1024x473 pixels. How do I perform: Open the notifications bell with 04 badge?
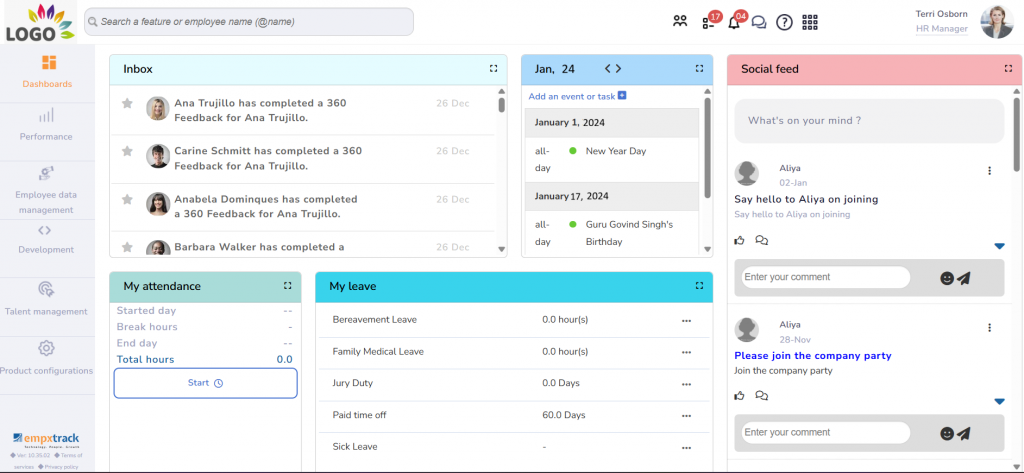[x=735, y=21]
